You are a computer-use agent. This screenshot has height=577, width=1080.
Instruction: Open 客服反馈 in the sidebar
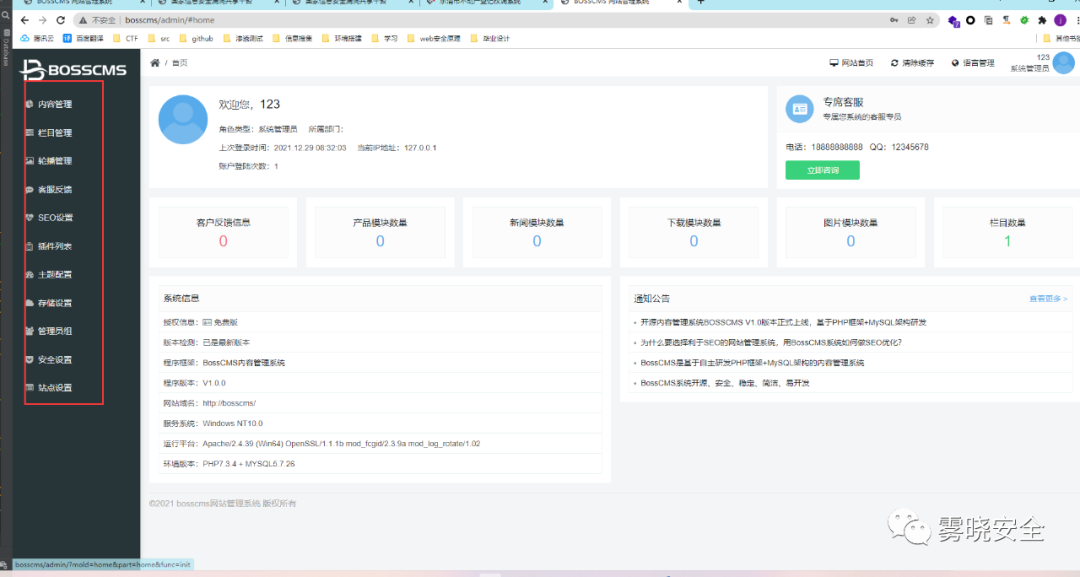(49, 189)
